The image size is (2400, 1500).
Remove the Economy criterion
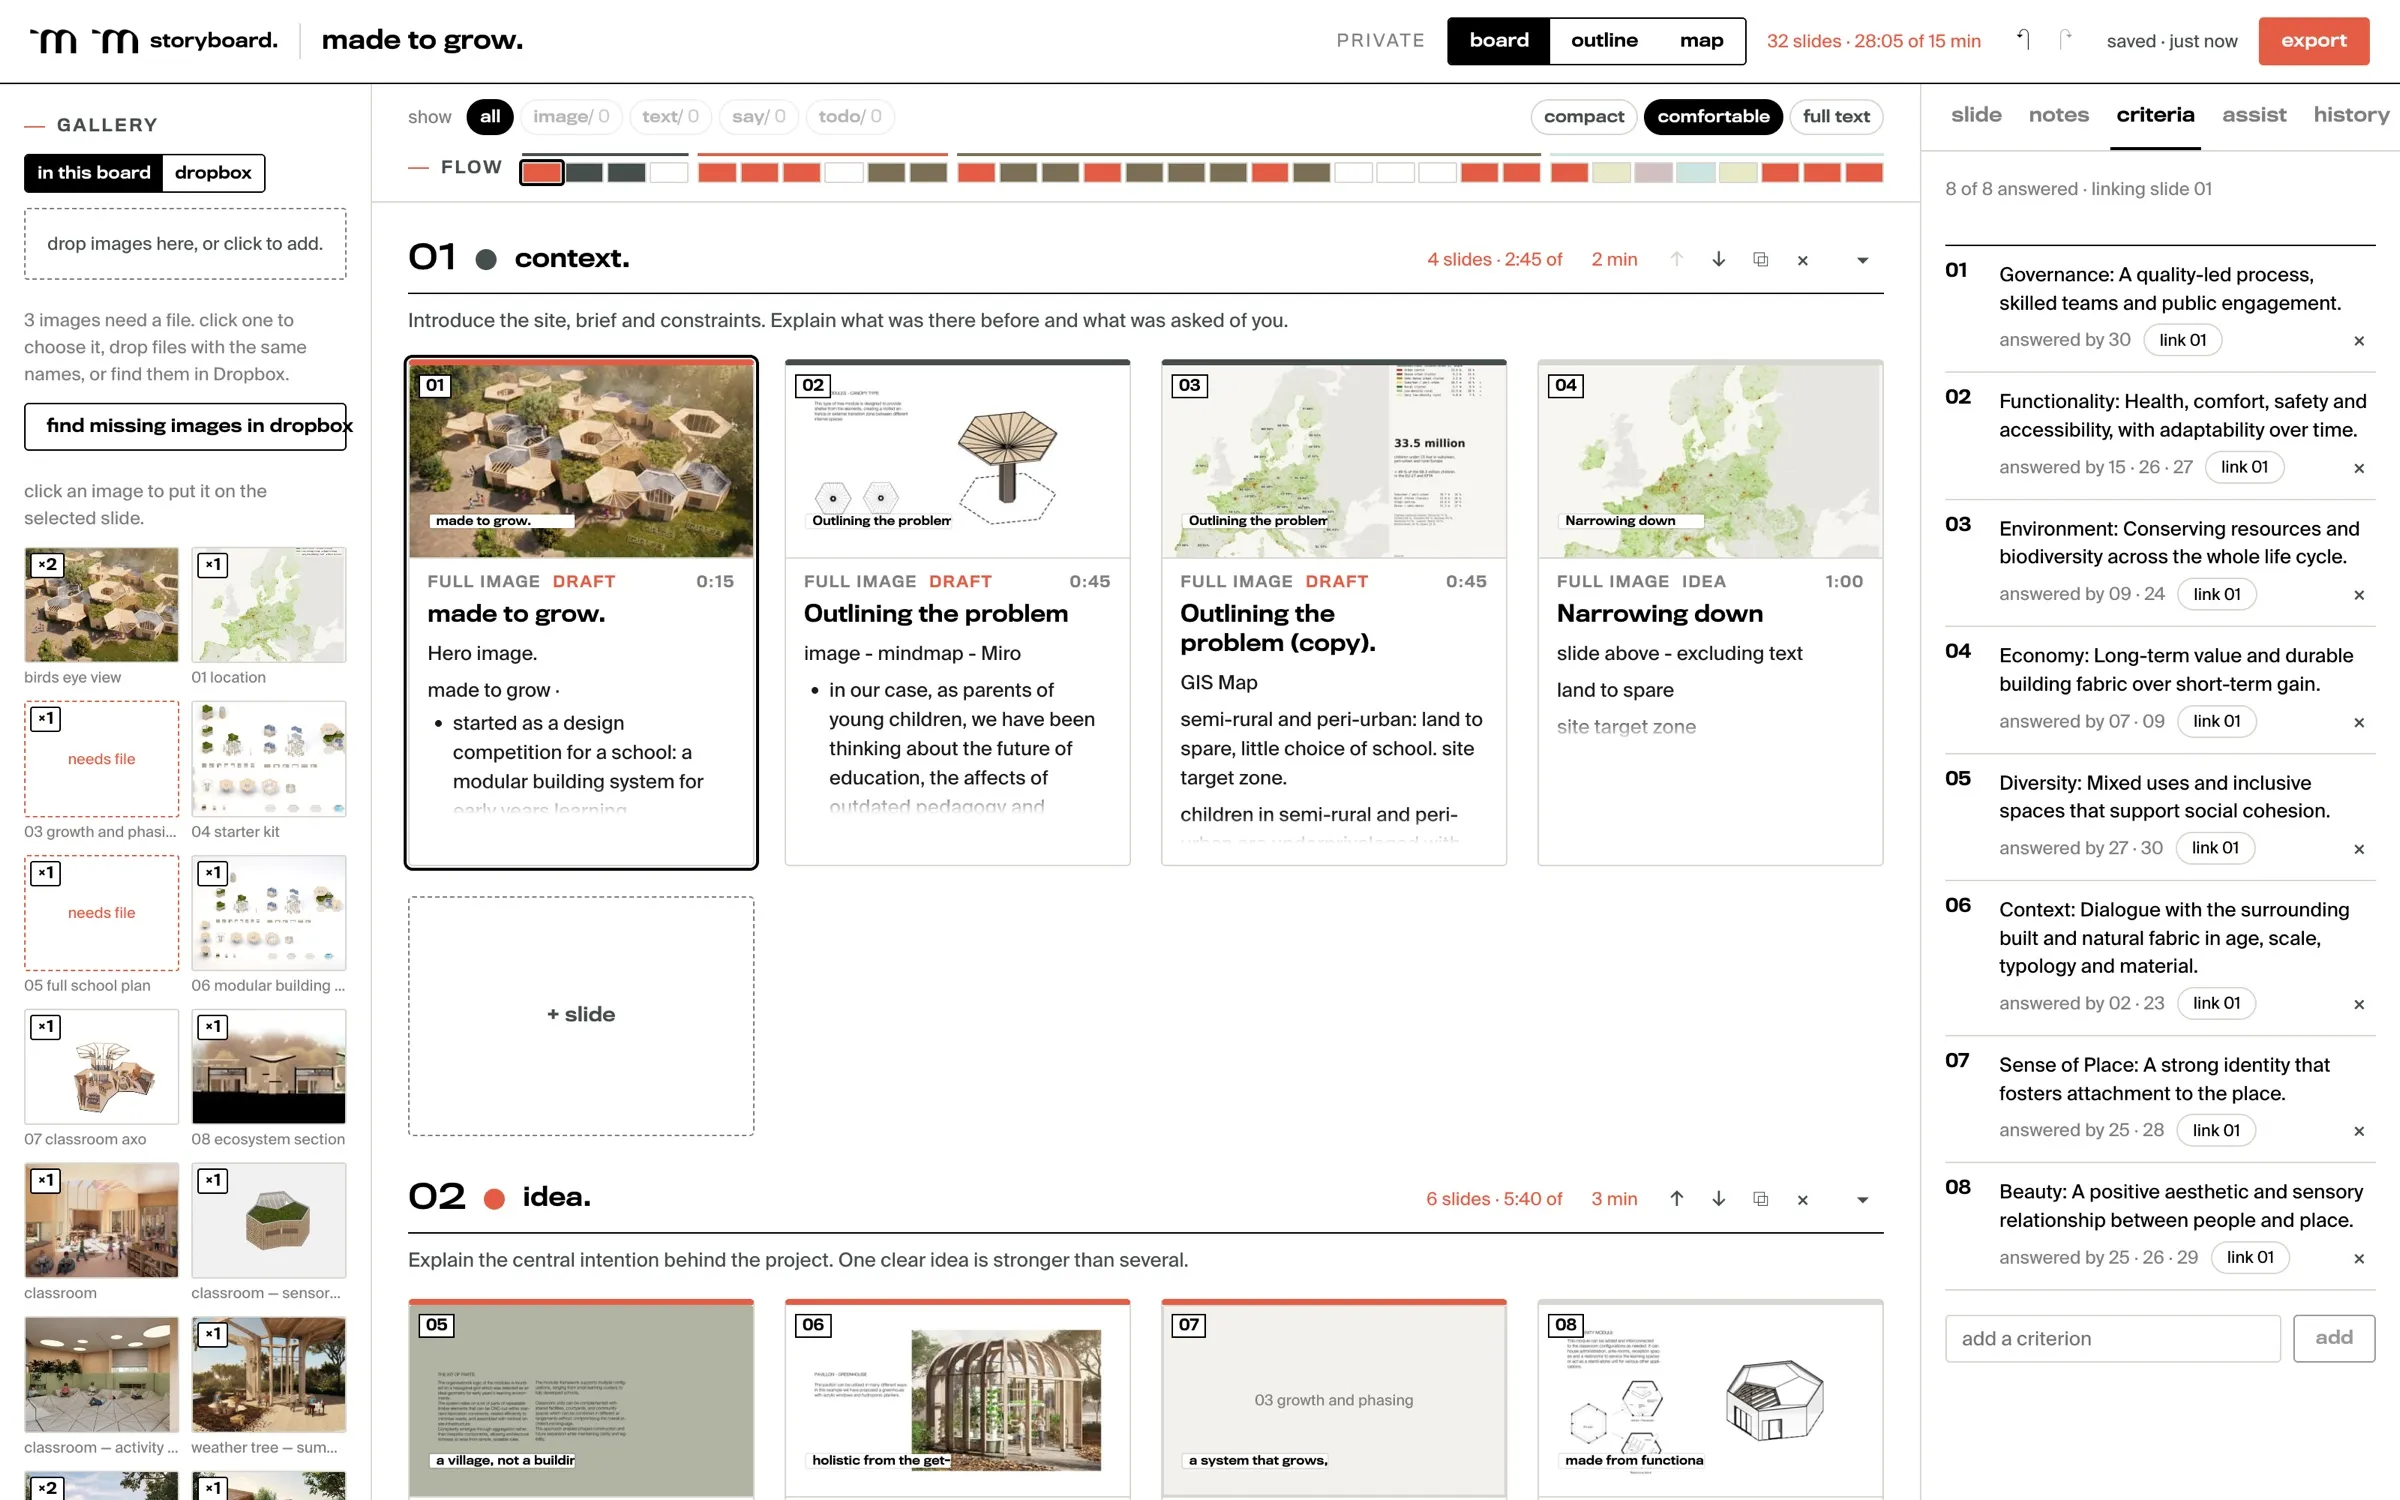point(2359,722)
